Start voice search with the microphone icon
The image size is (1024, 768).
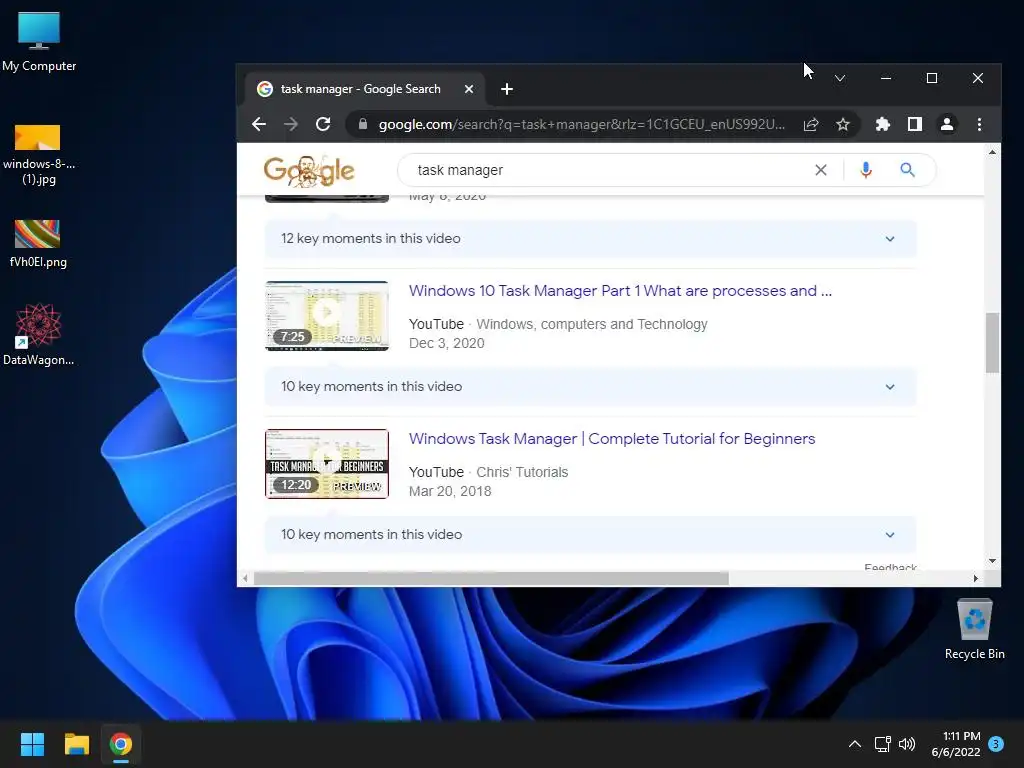click(866, 170)
